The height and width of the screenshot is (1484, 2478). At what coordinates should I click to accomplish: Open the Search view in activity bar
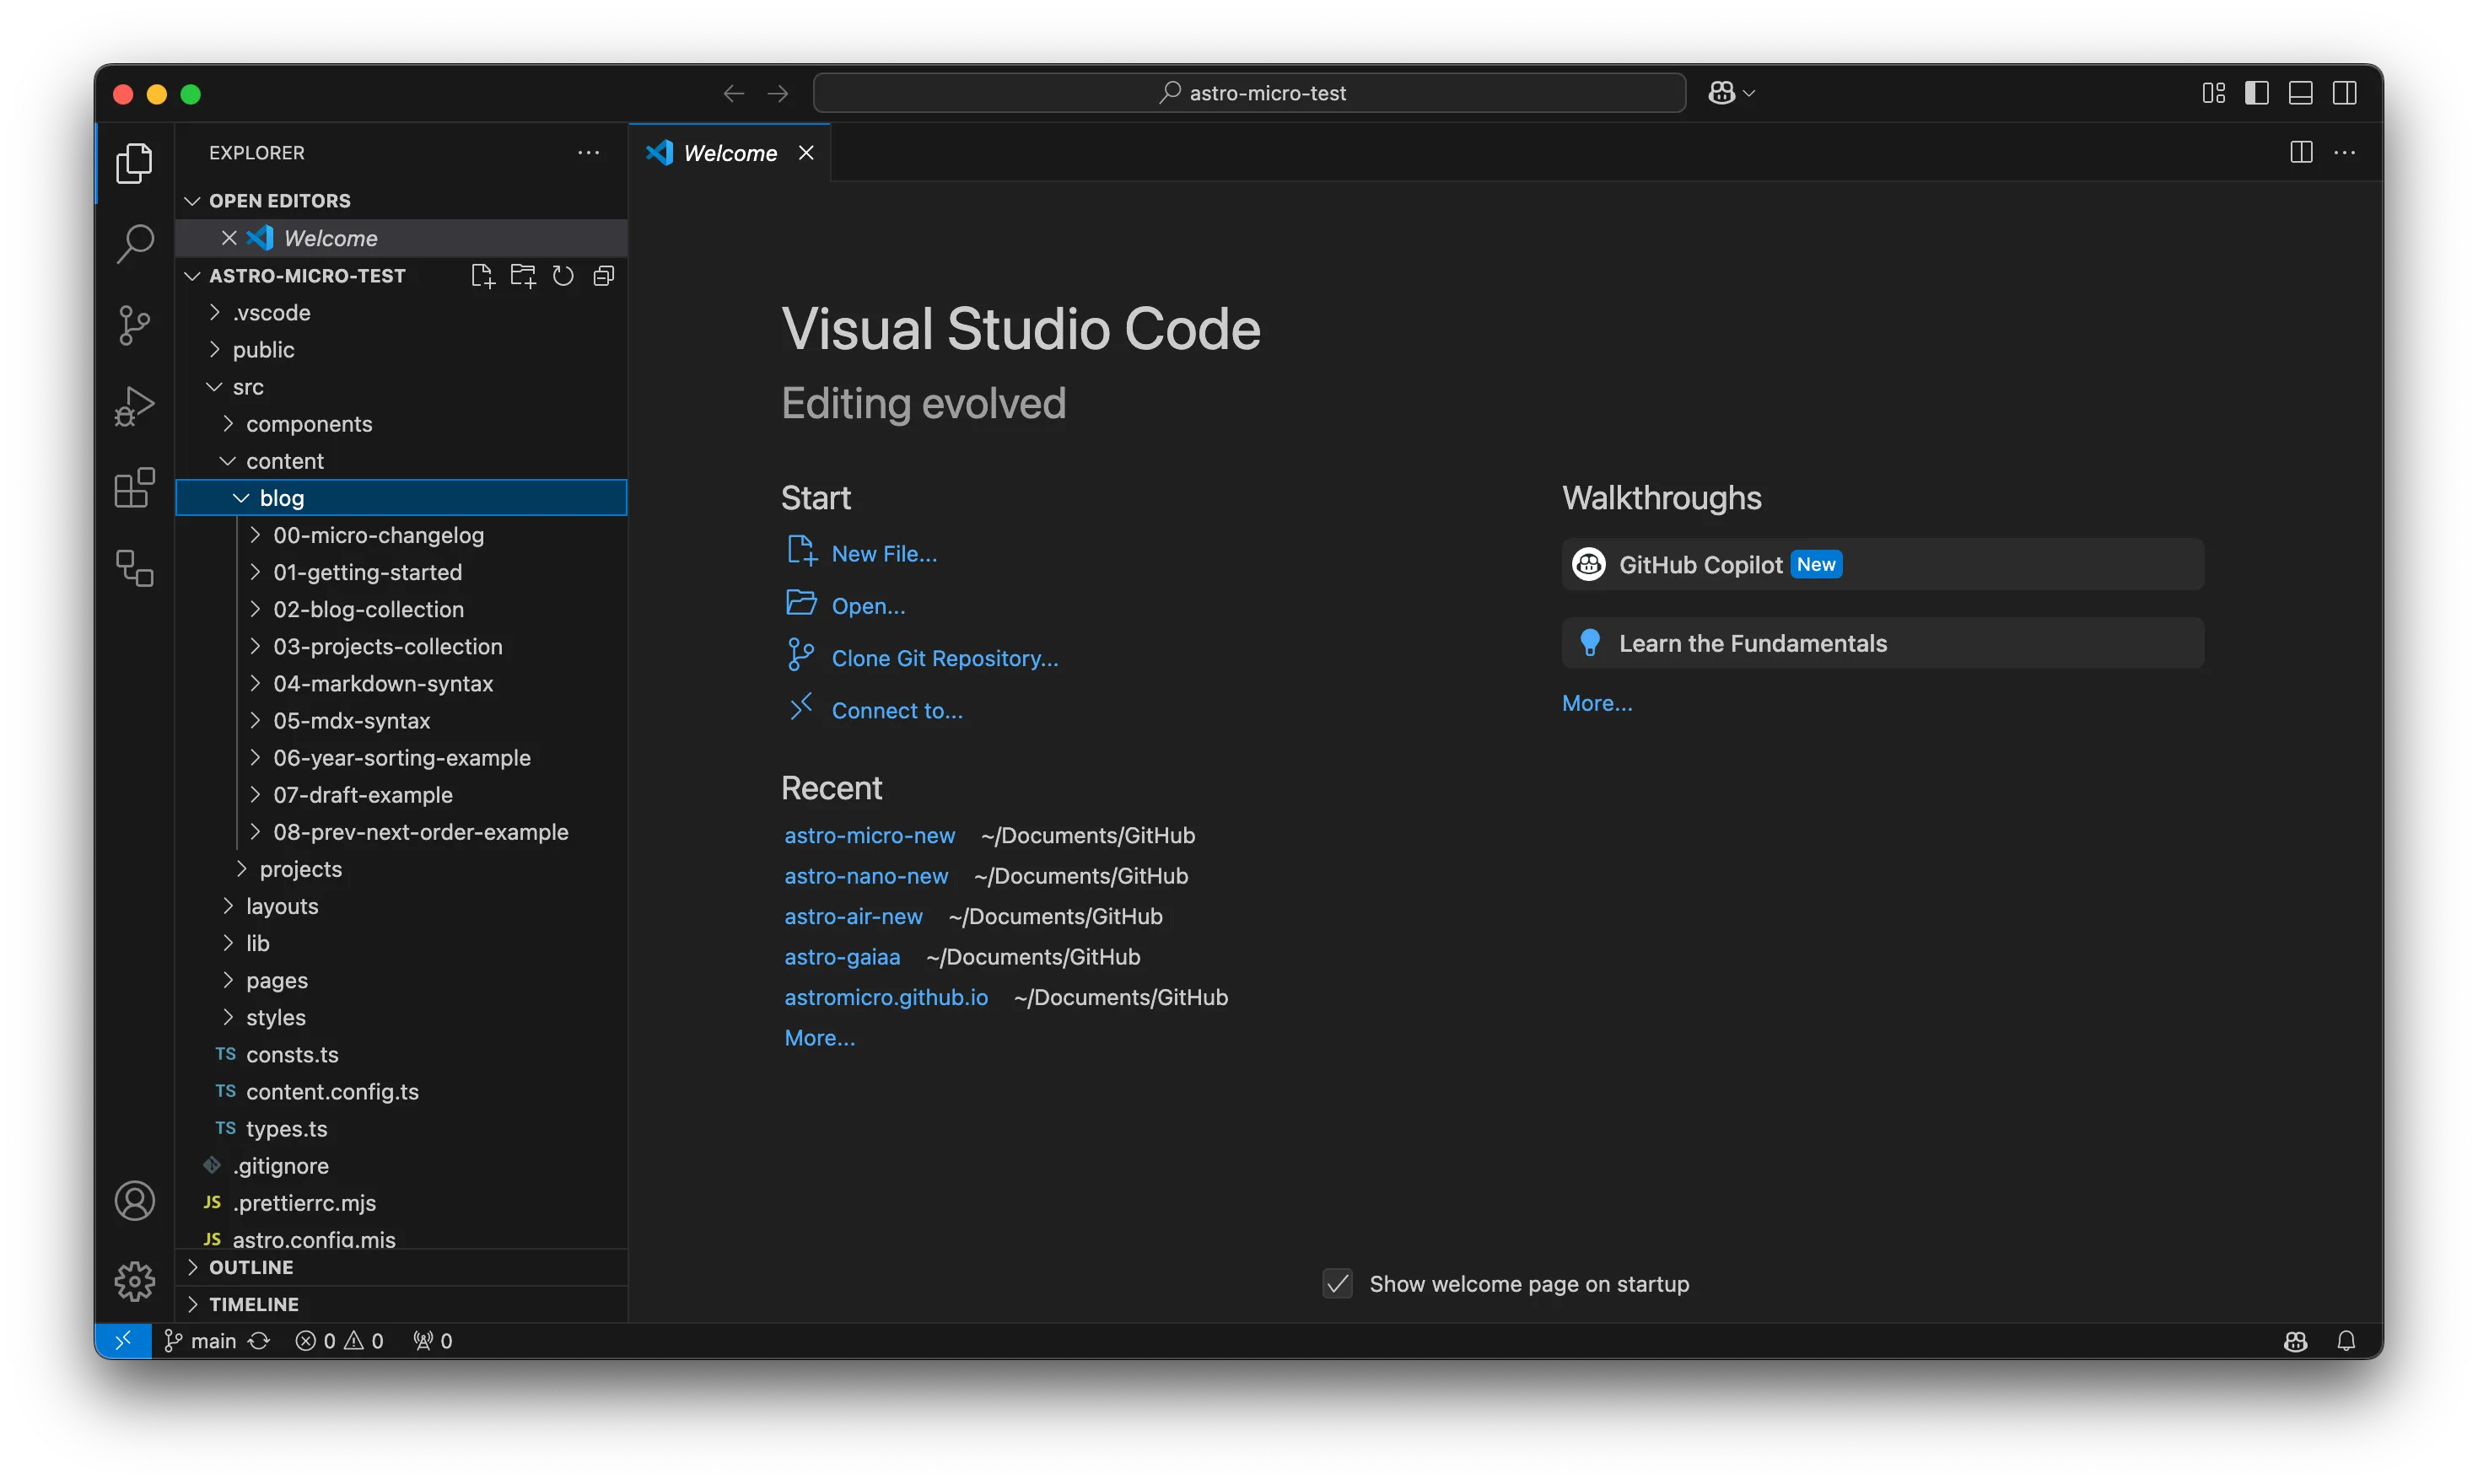pos(134,243)
